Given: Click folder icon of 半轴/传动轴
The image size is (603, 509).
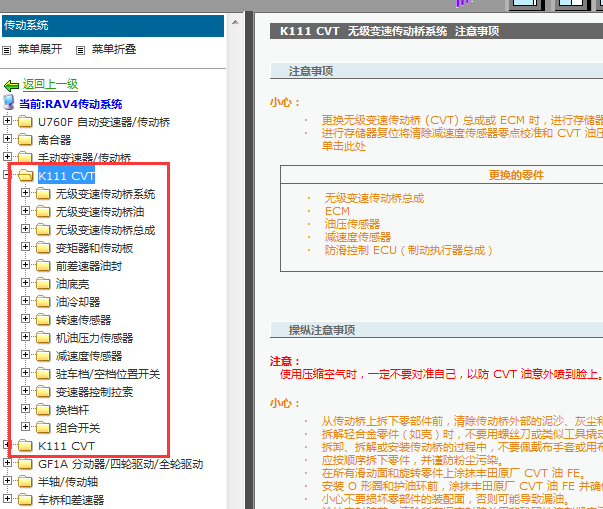Looking at the screenshot, I should click(x=25, y=482).
